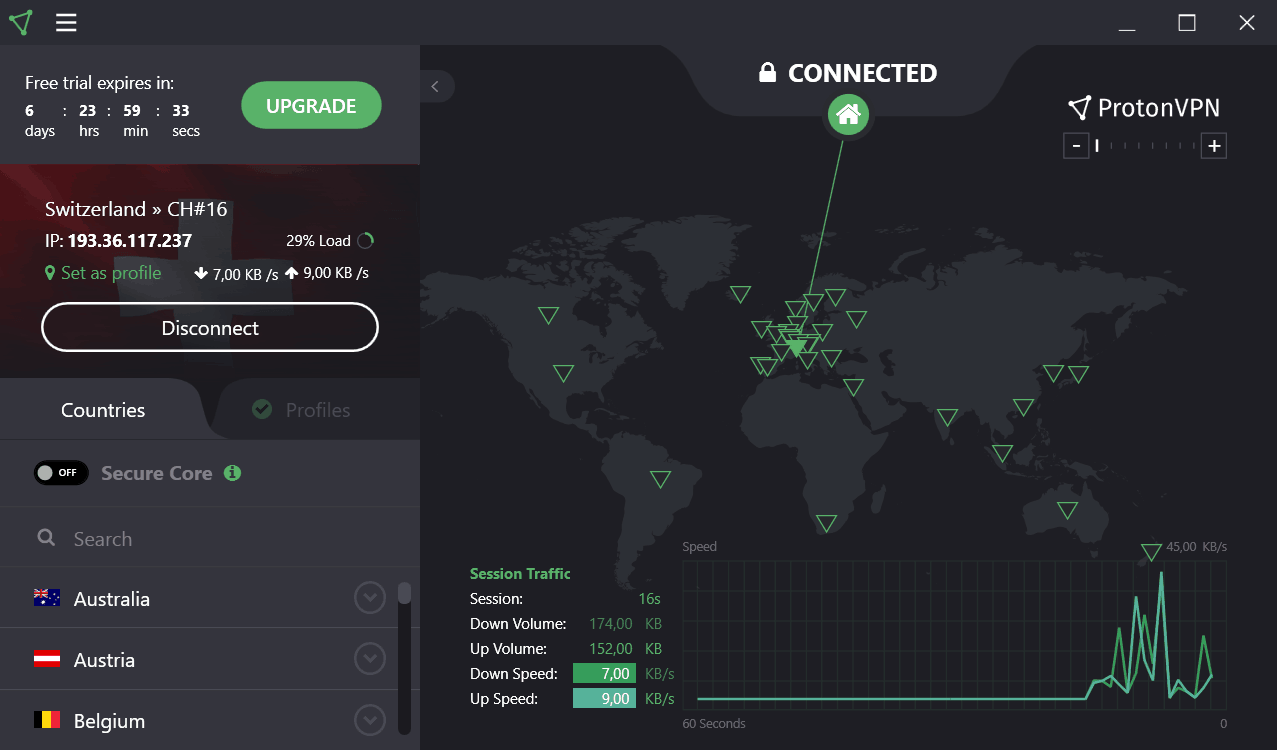
Task: Click the ProtonVPN logo on map
Action: click(1144, 108)
